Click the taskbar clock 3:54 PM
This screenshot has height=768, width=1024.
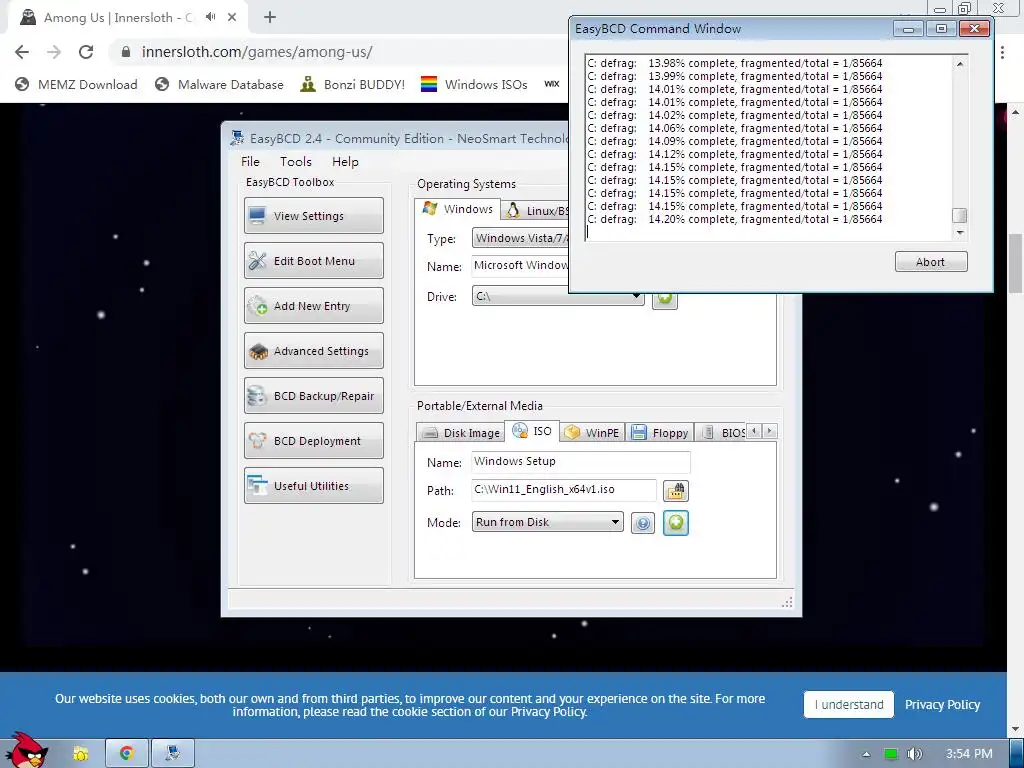[969, 754]
